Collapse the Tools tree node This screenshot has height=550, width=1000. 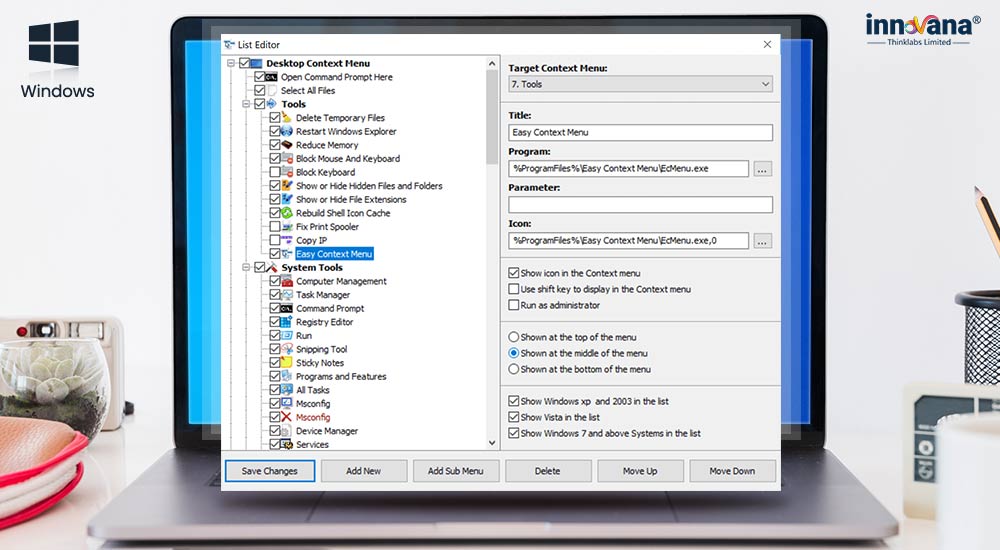[247, 104]
